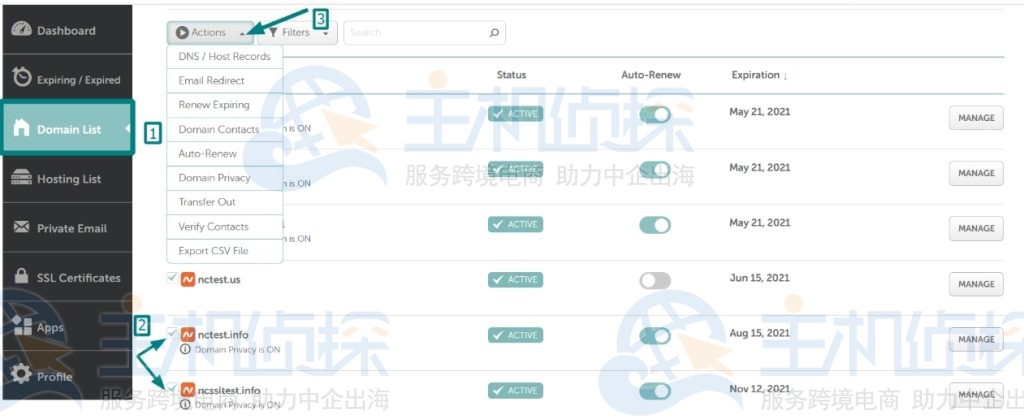This screenshot has height=419, width=1024.
Task: Click the ncssltest.info domain logo icon
Action: click(x=188, y=390)
